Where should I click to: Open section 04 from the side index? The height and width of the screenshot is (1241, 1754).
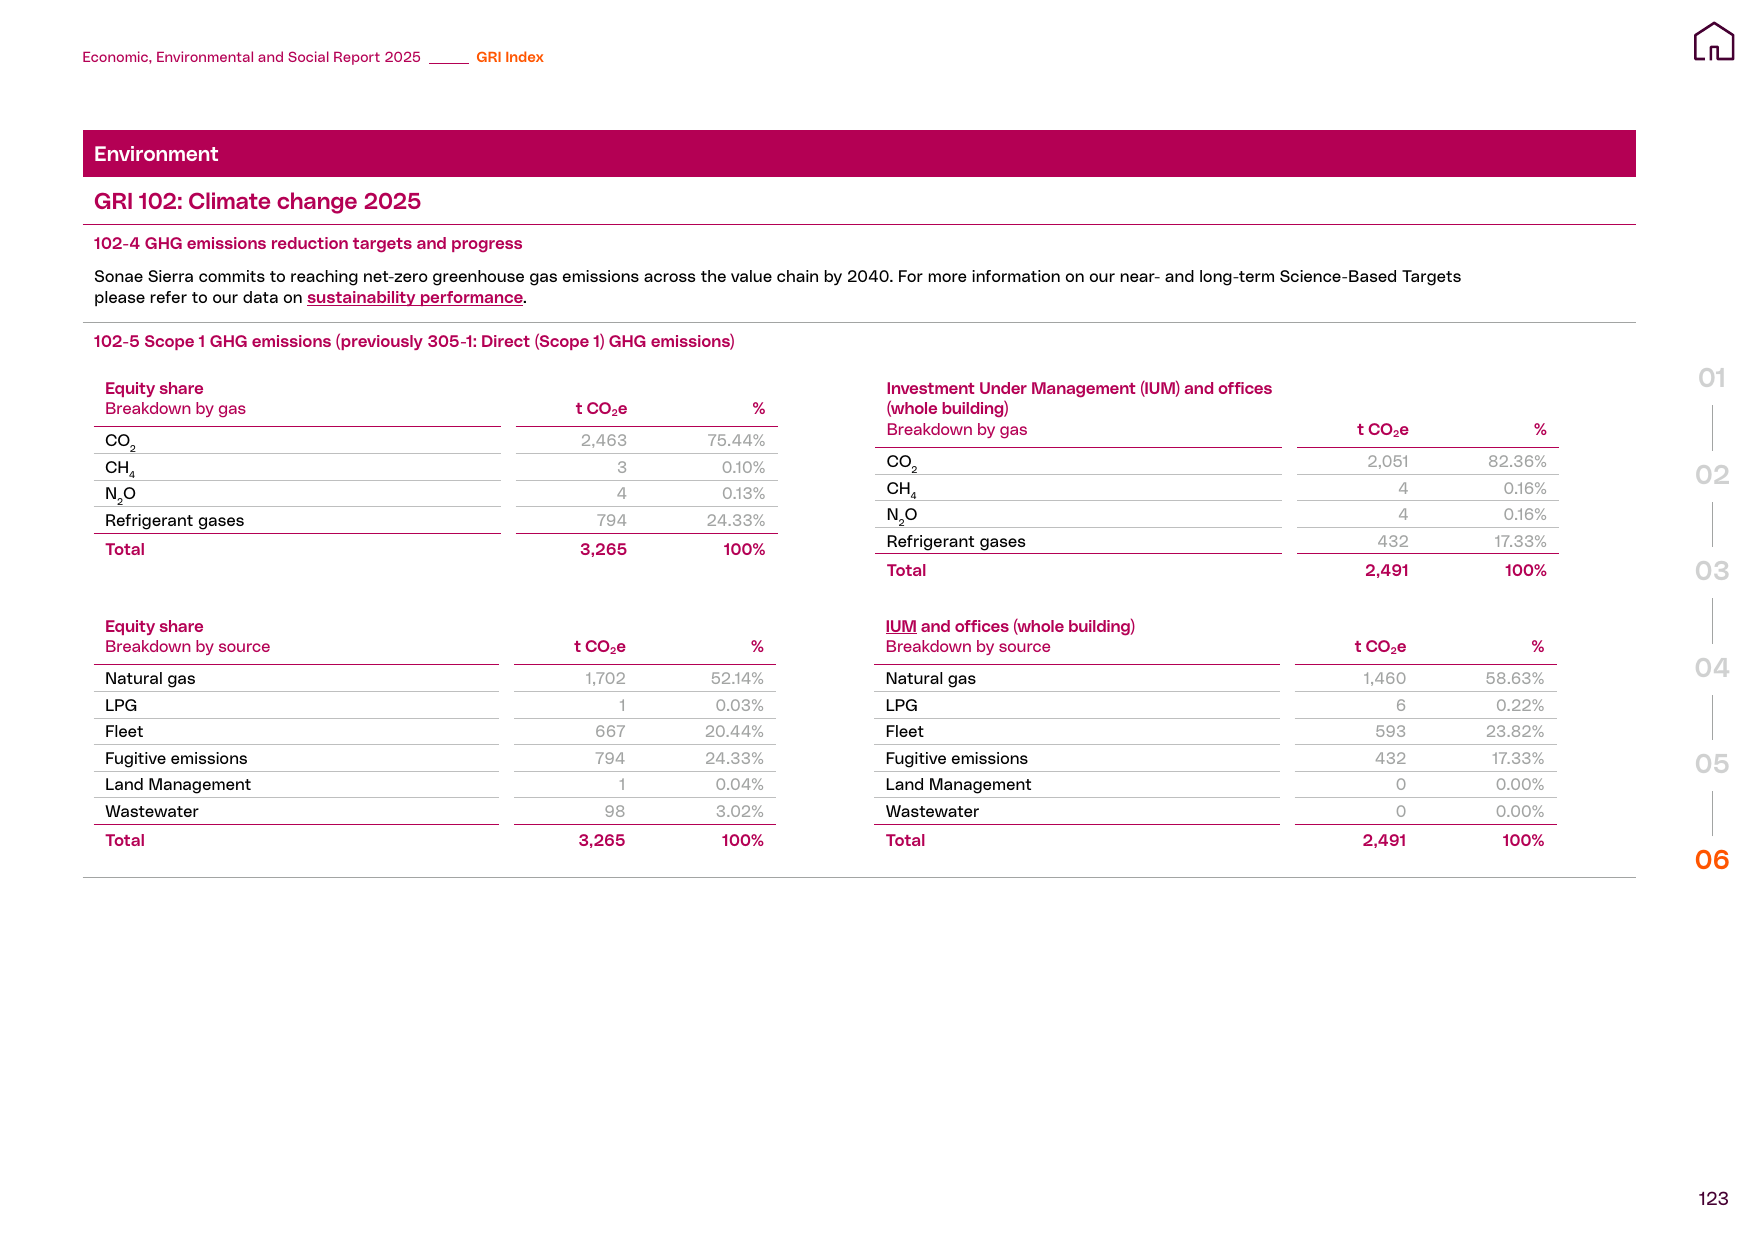[1712, 668]
